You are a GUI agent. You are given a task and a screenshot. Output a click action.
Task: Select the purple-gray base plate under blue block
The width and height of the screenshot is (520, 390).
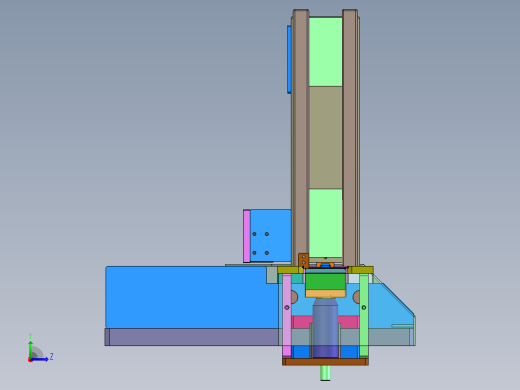coord(192,337)
